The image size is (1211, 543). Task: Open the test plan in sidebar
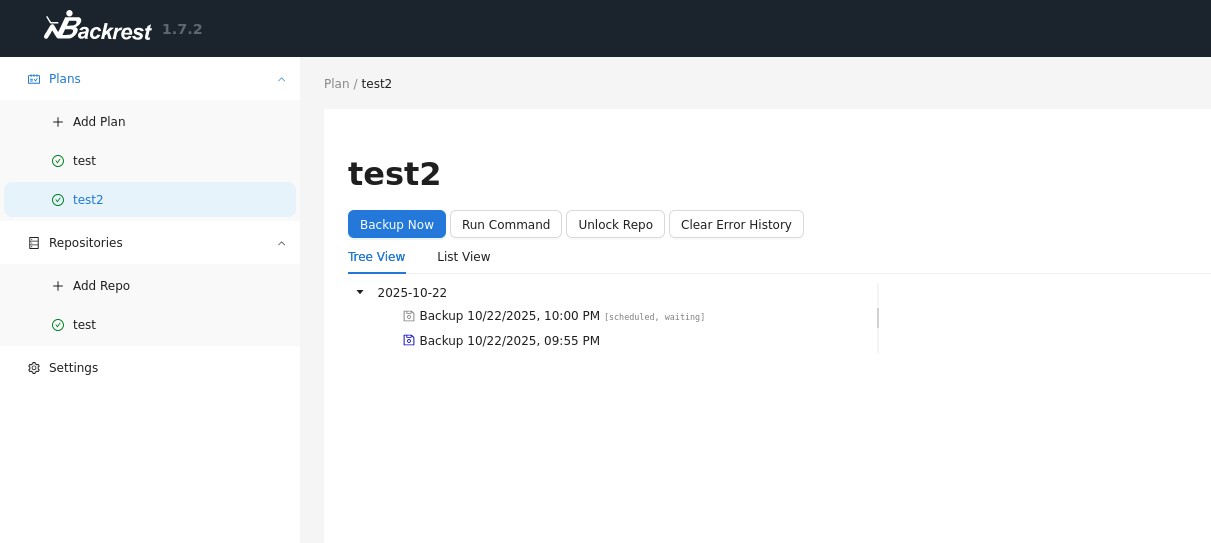84,161
